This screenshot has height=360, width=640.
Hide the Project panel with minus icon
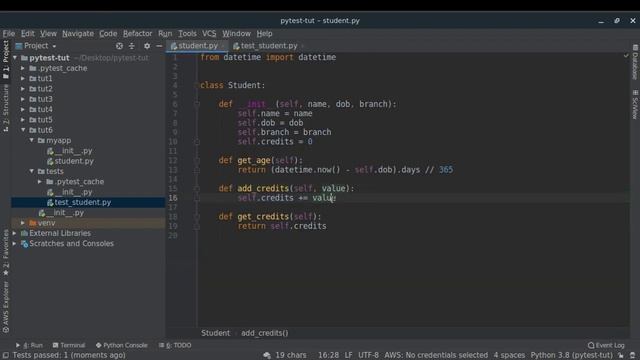coord(159,46)
